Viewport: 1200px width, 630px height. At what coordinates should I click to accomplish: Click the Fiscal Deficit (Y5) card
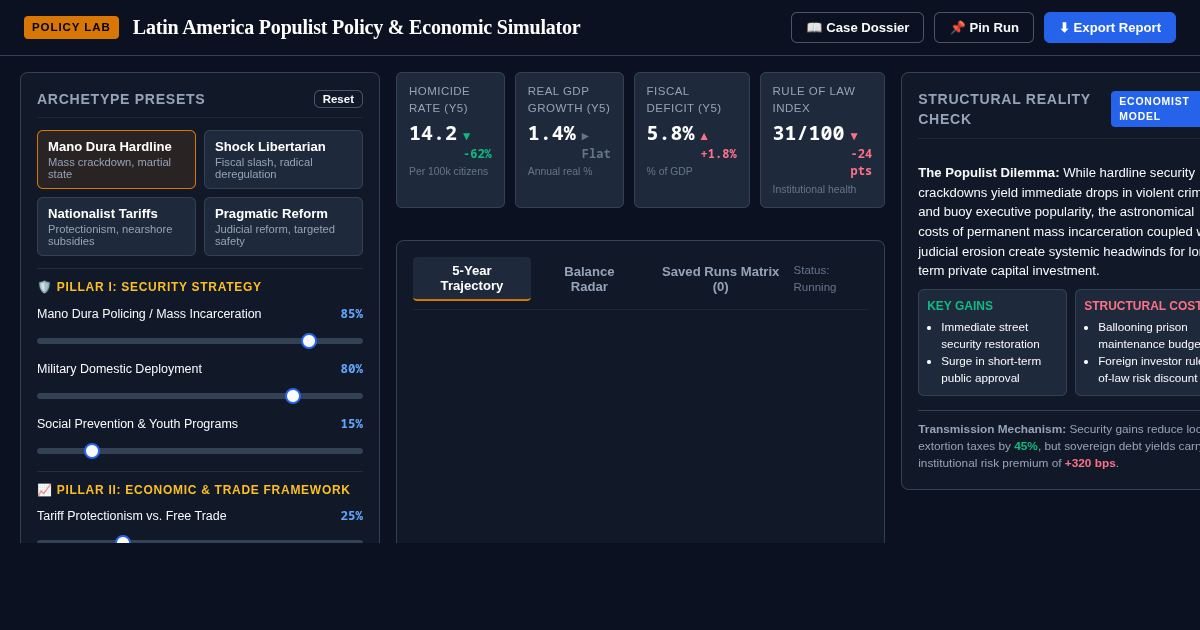pyautogui.click(x=691, y=140)
